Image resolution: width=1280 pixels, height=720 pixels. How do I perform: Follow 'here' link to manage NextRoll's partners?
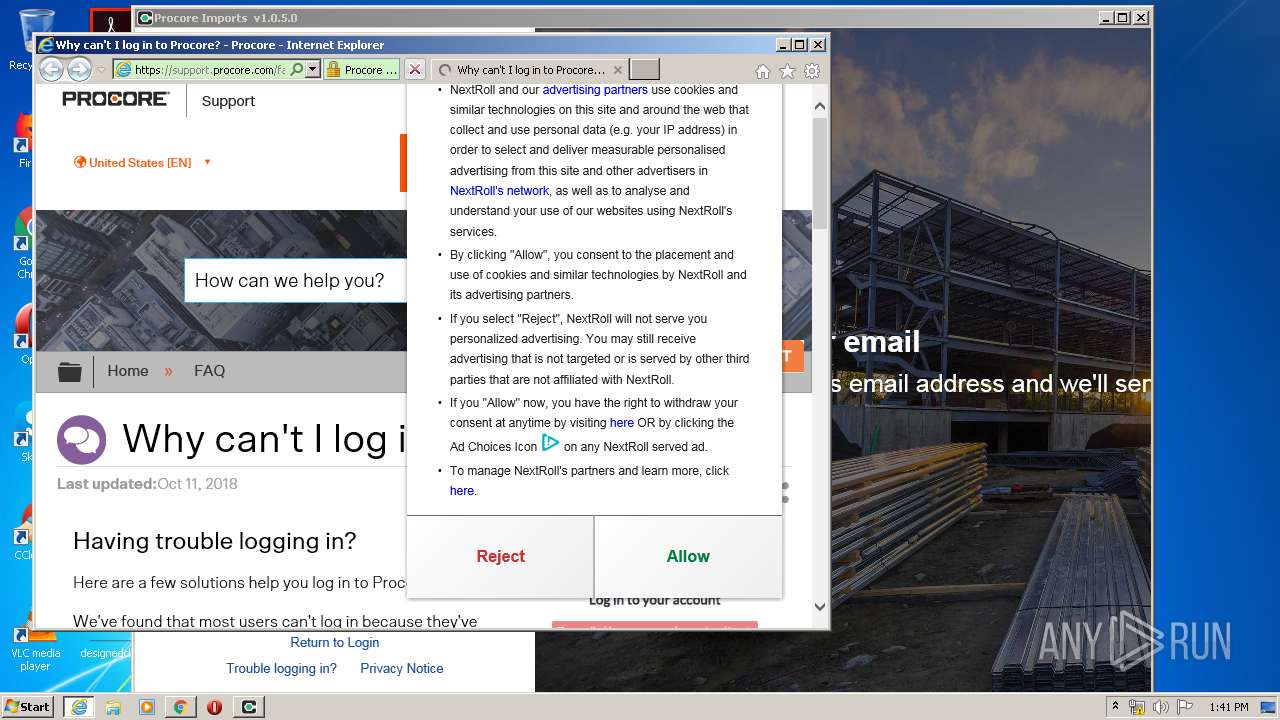(x=461, y=491)
